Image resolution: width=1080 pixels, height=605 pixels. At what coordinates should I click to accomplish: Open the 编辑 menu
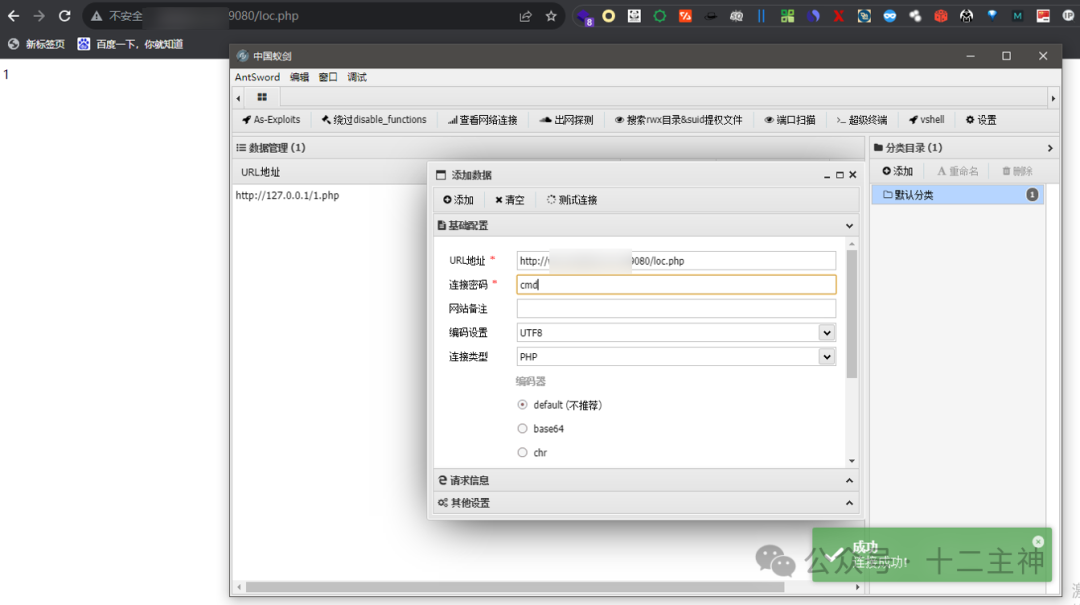point(299,76)
